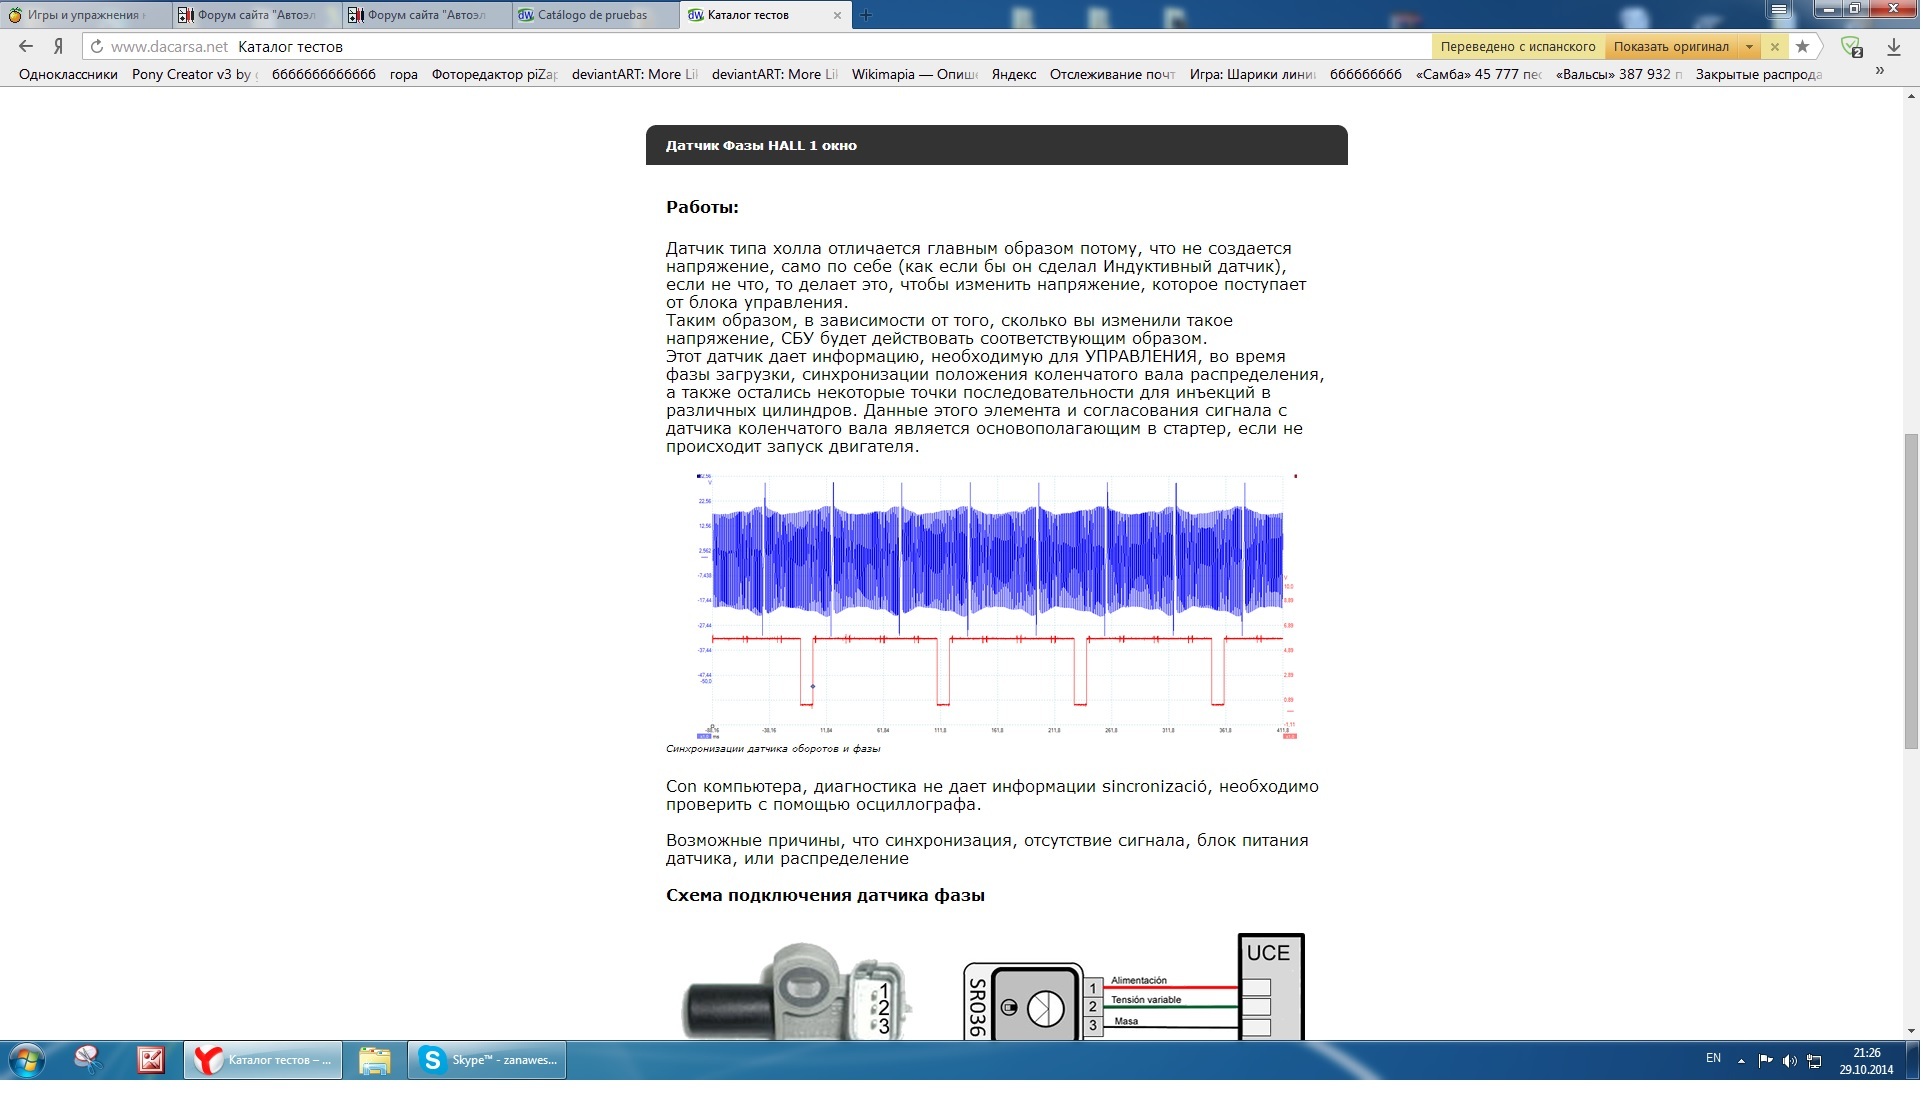
Task: Switch to the Skype taskbar window
Action: click(487, 1060)
